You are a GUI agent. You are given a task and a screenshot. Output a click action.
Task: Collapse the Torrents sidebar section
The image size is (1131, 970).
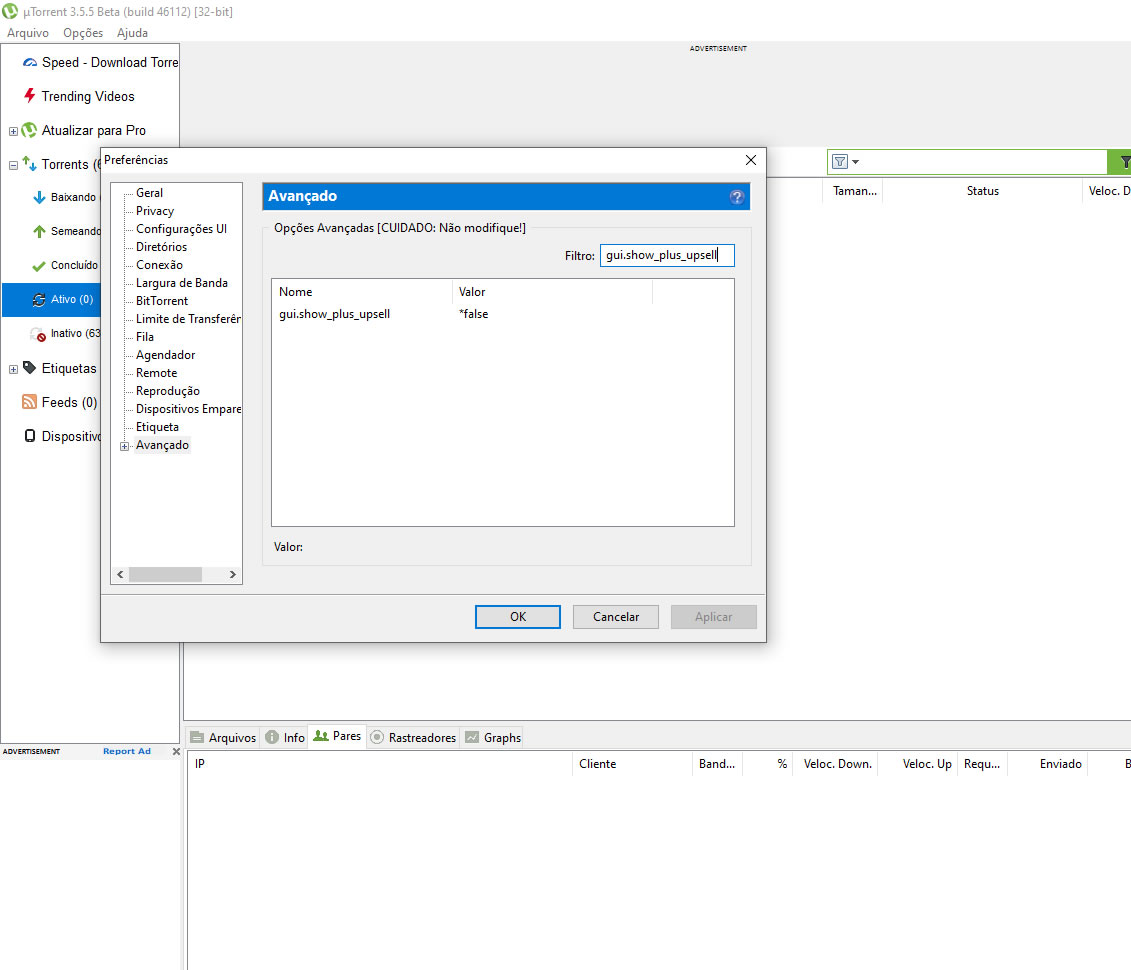[13, 165]
